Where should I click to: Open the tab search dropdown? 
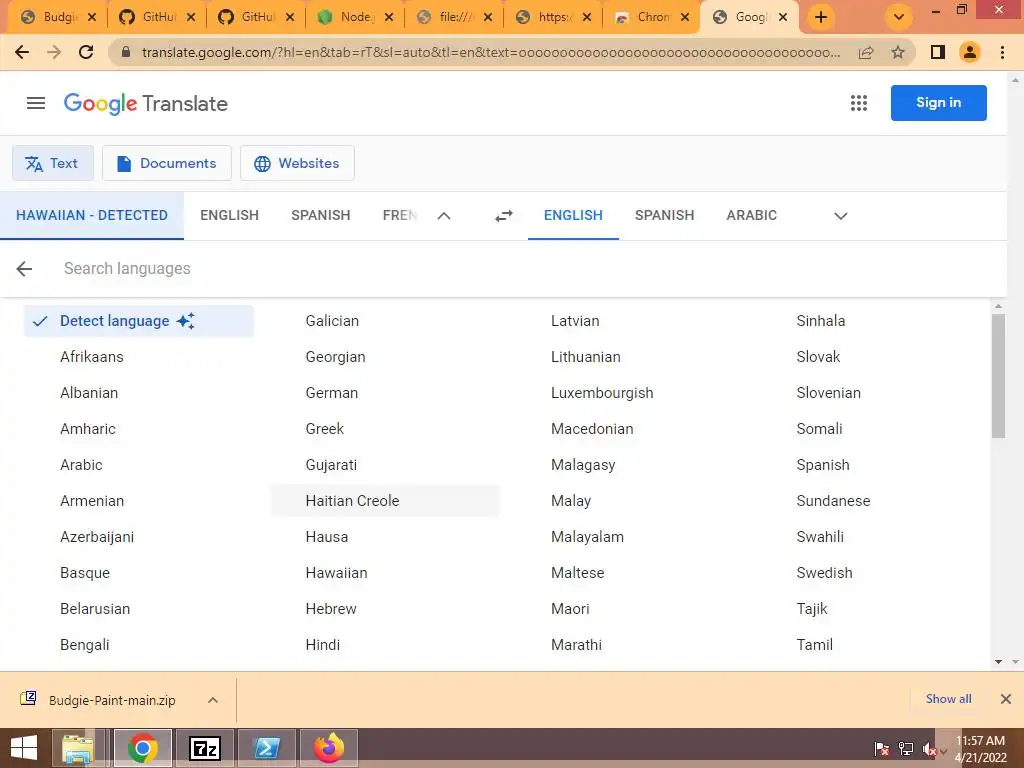tap(899, 18)
